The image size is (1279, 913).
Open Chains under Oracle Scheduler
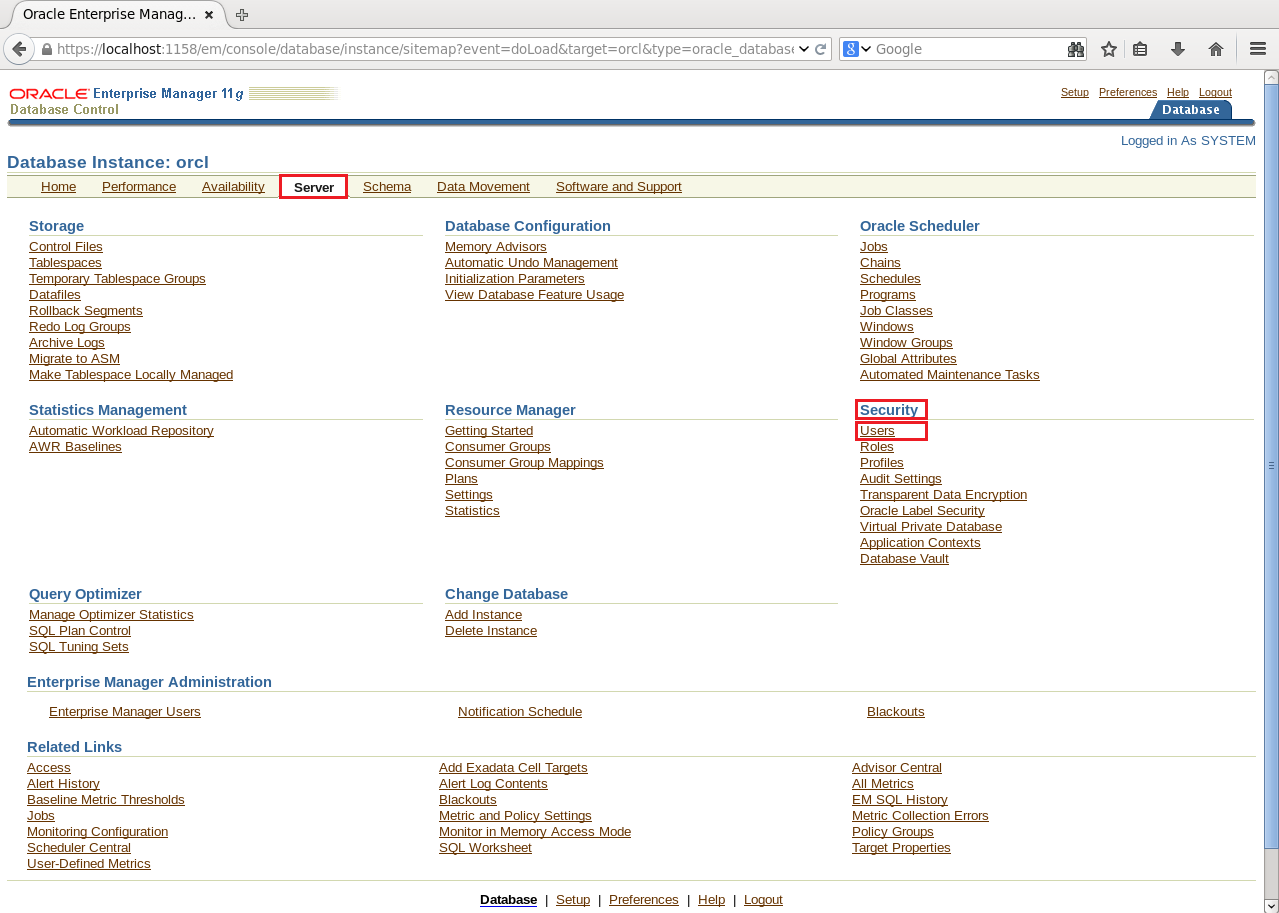coord(880,263)
